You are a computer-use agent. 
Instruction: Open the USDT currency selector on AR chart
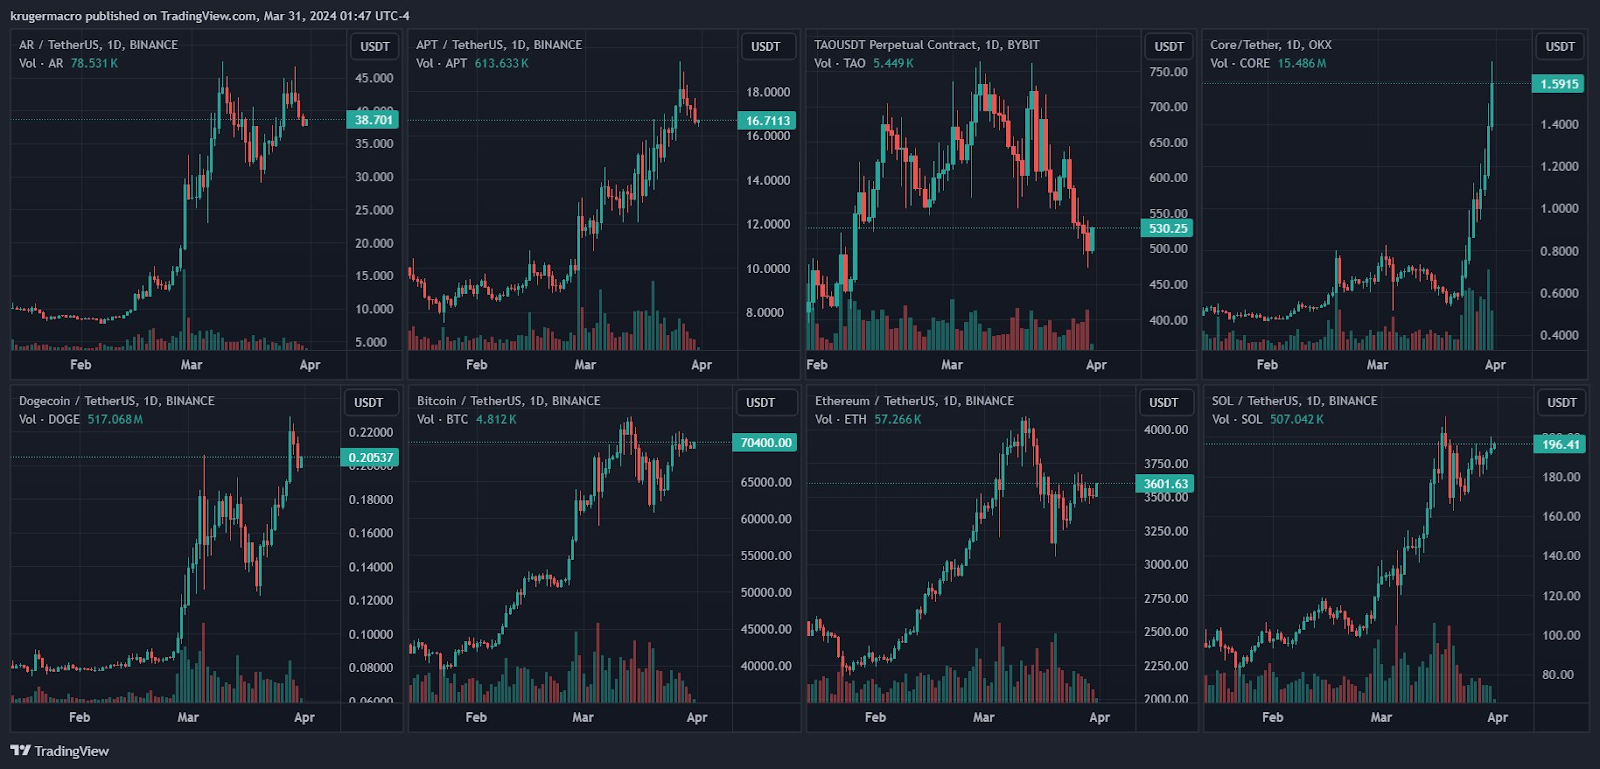pos(375,46)
